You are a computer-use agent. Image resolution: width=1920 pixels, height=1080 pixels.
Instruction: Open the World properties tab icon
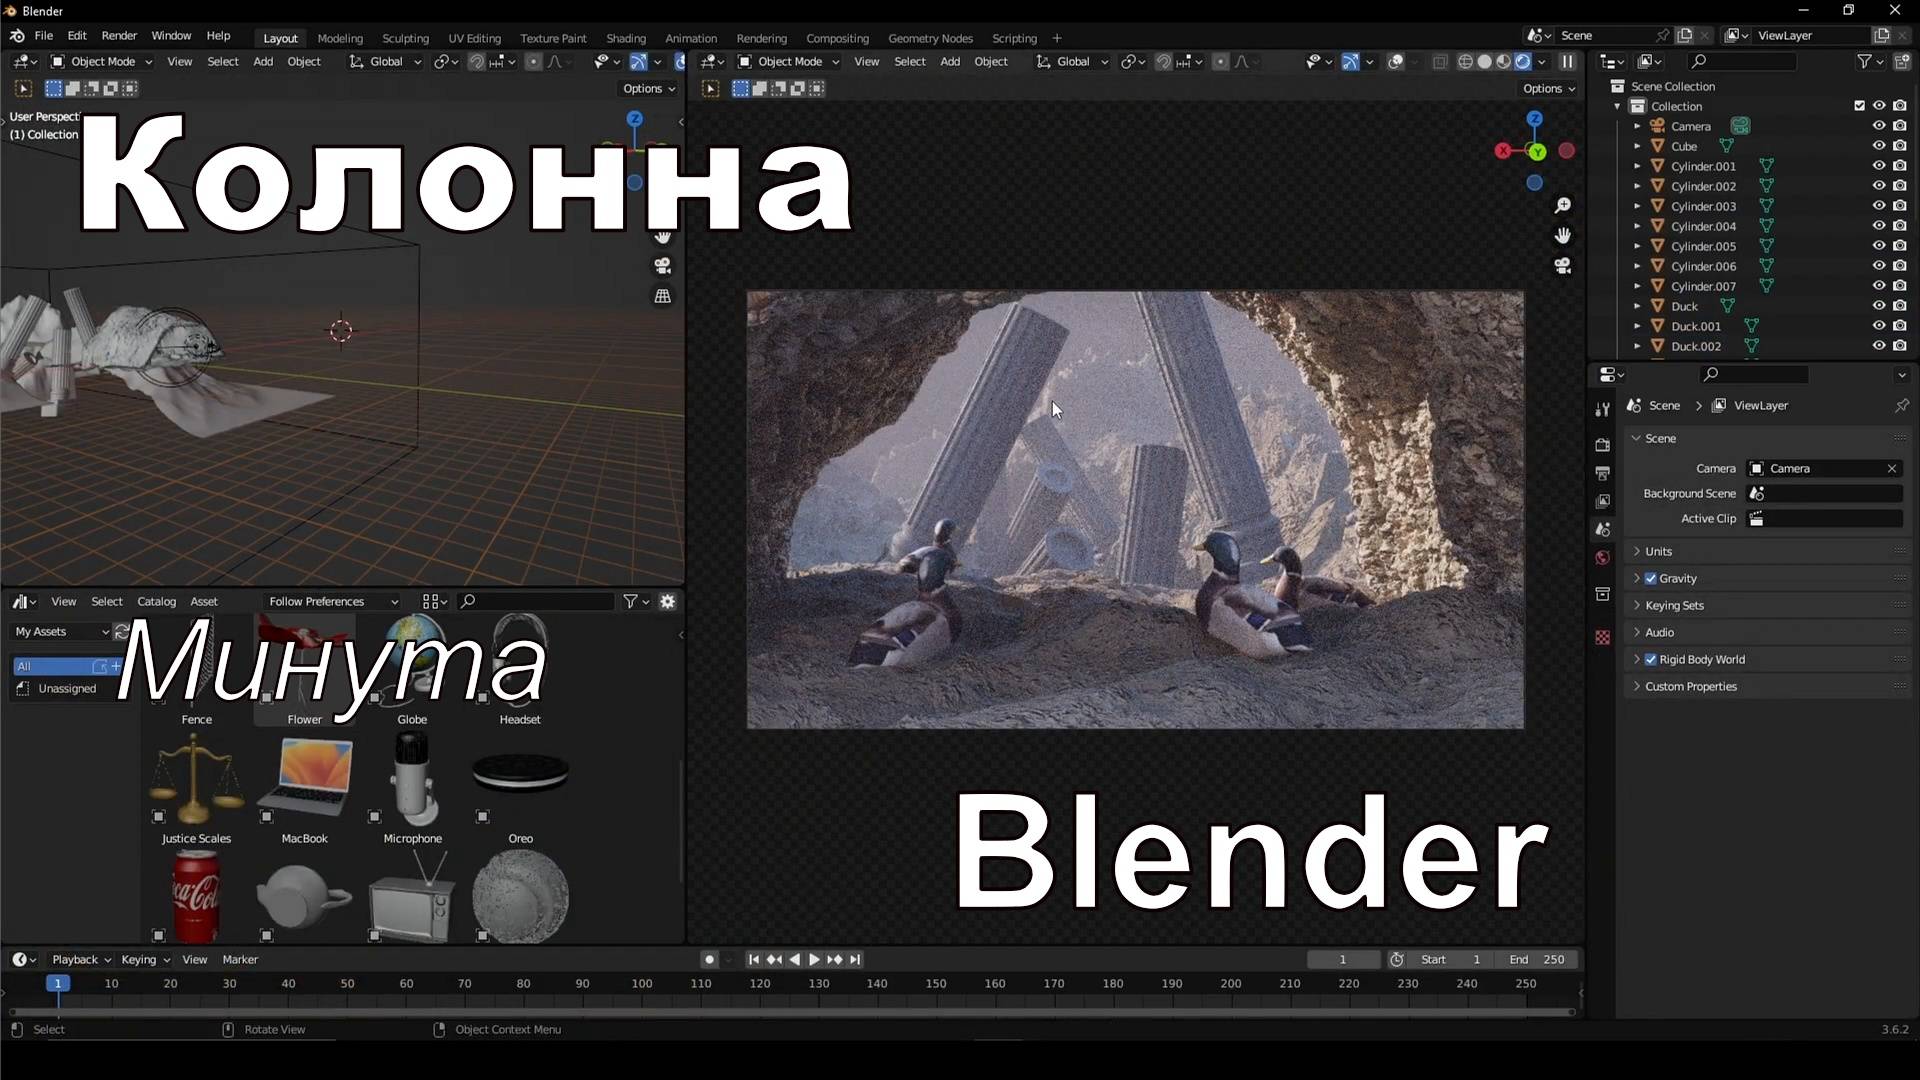click(1603, 558)
